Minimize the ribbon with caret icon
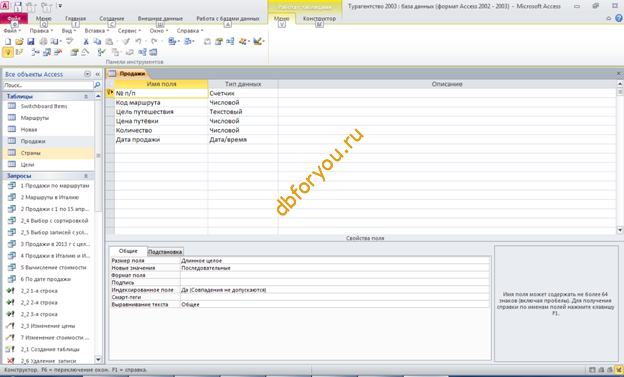The width and height of the screenshot is (624, 377). pos(608,18)
